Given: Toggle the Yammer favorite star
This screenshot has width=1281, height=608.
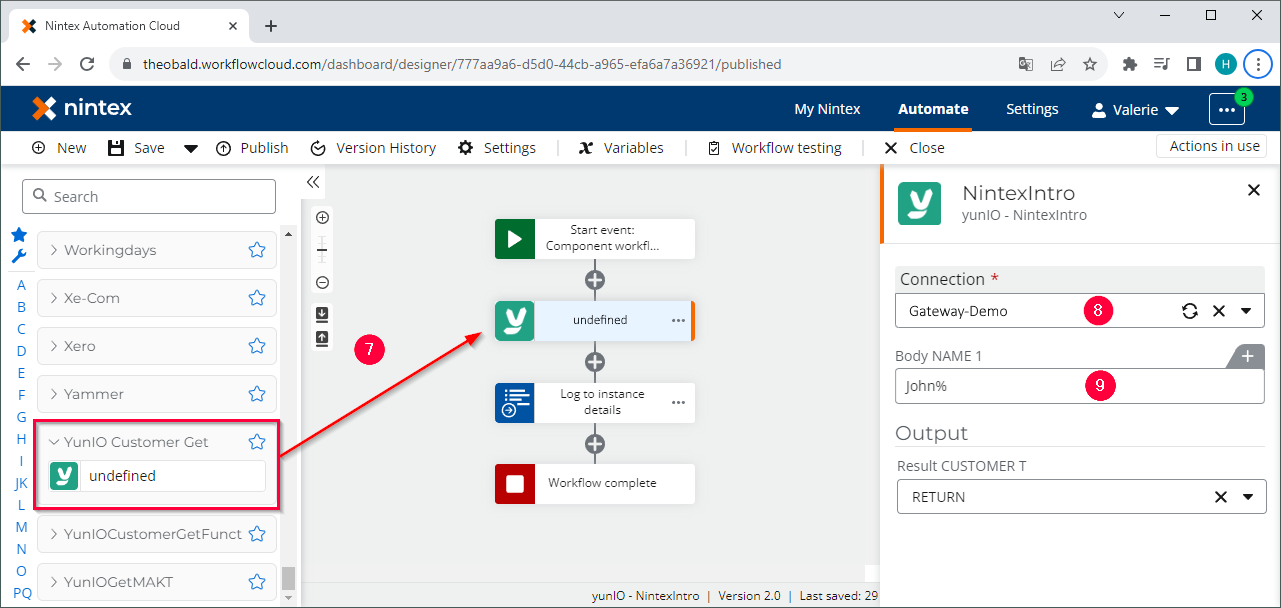Looking at the screenshot, I should [256, 393].
